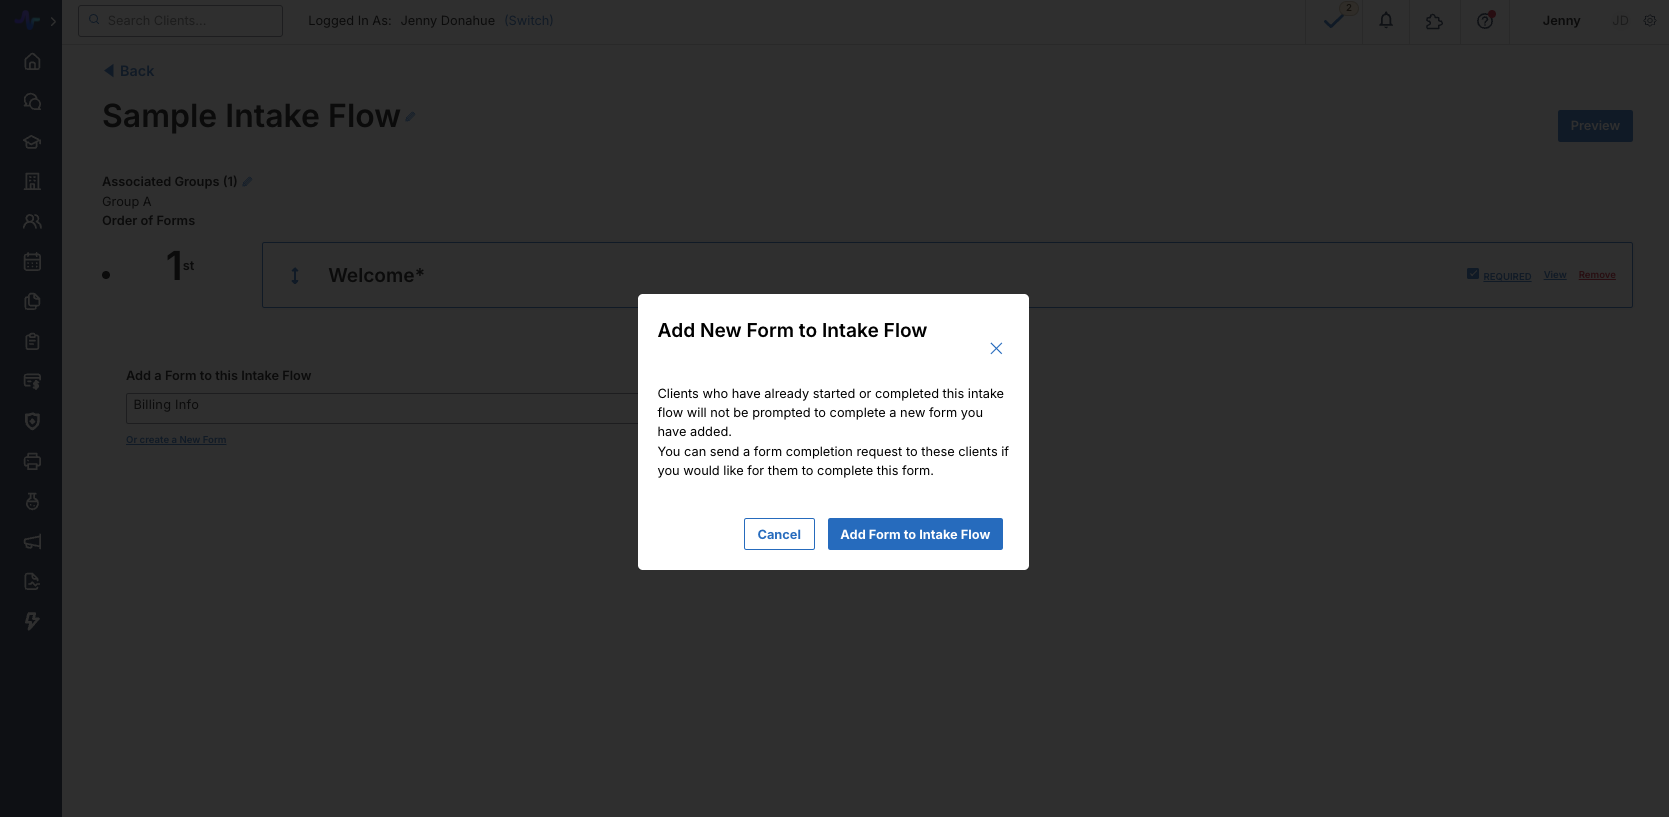This screenshot has height=817, width=1669.
Task: Open the settings gear icon
Action: tap(1650, 20)
